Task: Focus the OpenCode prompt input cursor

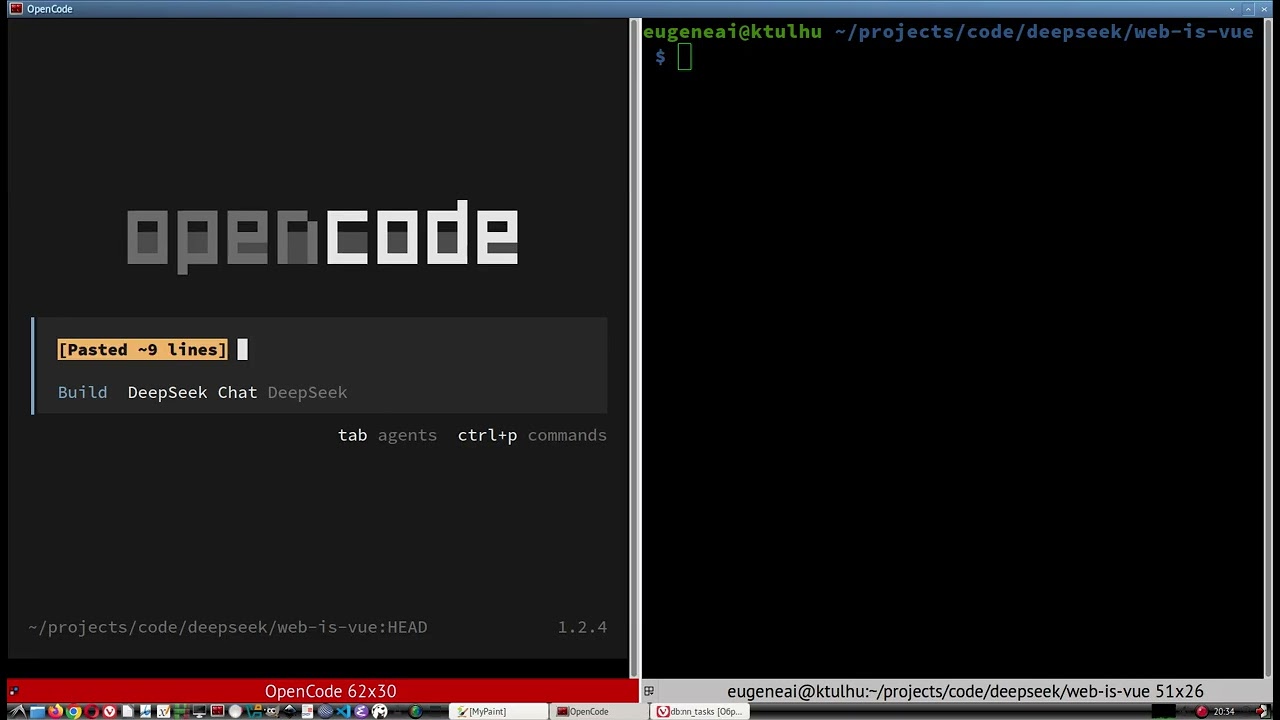Action: pos(242,350)
